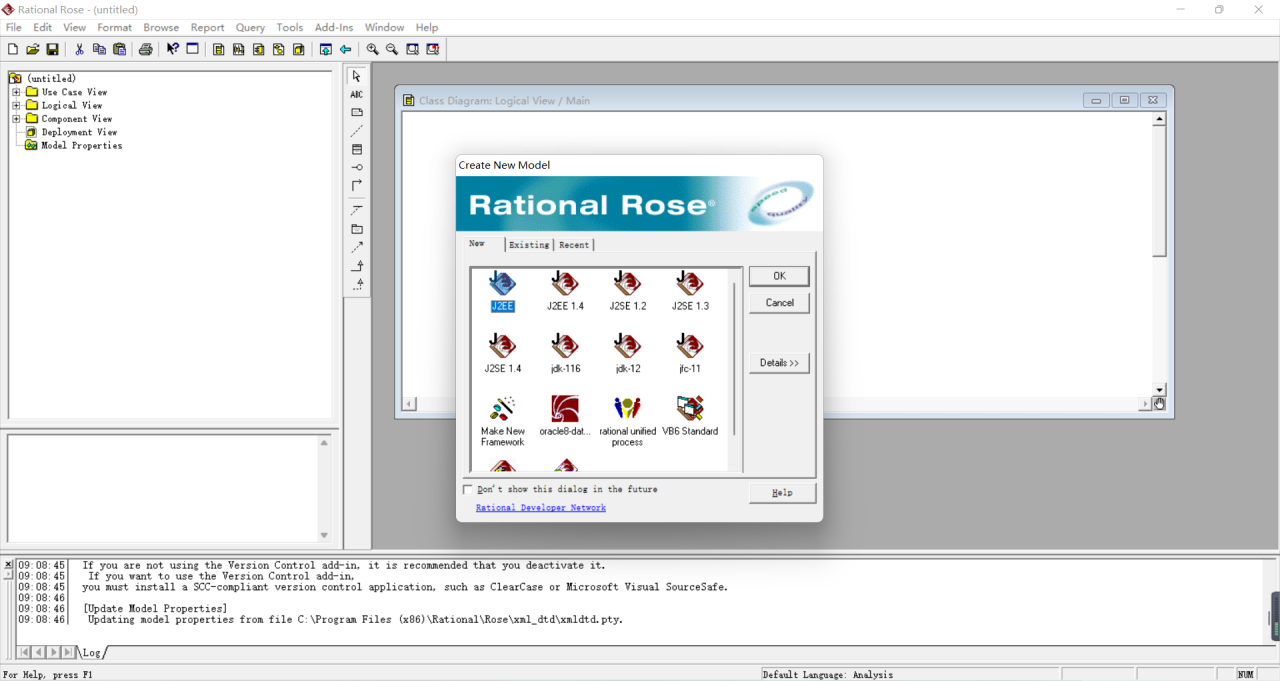This screenshot has height=681, width=1280.
Task: Open the Rational Developer Network link
Action: click(540, 508)
